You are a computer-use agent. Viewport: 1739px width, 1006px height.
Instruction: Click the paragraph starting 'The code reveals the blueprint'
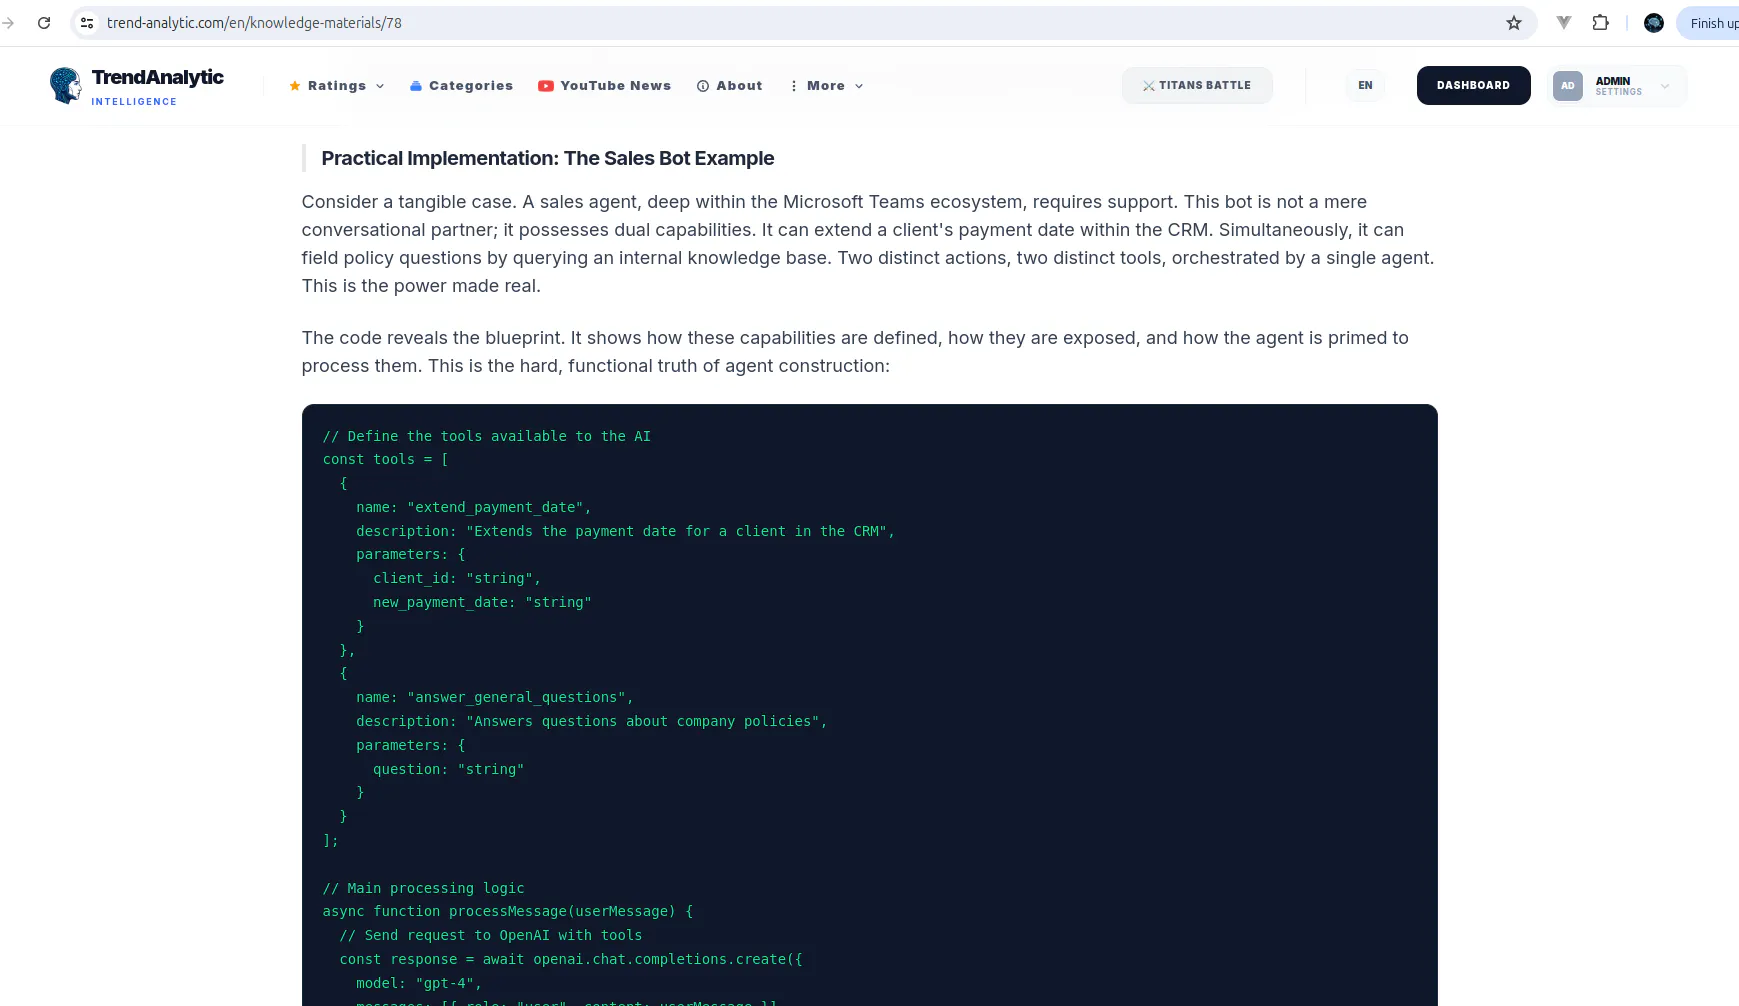tap(855, 352)
